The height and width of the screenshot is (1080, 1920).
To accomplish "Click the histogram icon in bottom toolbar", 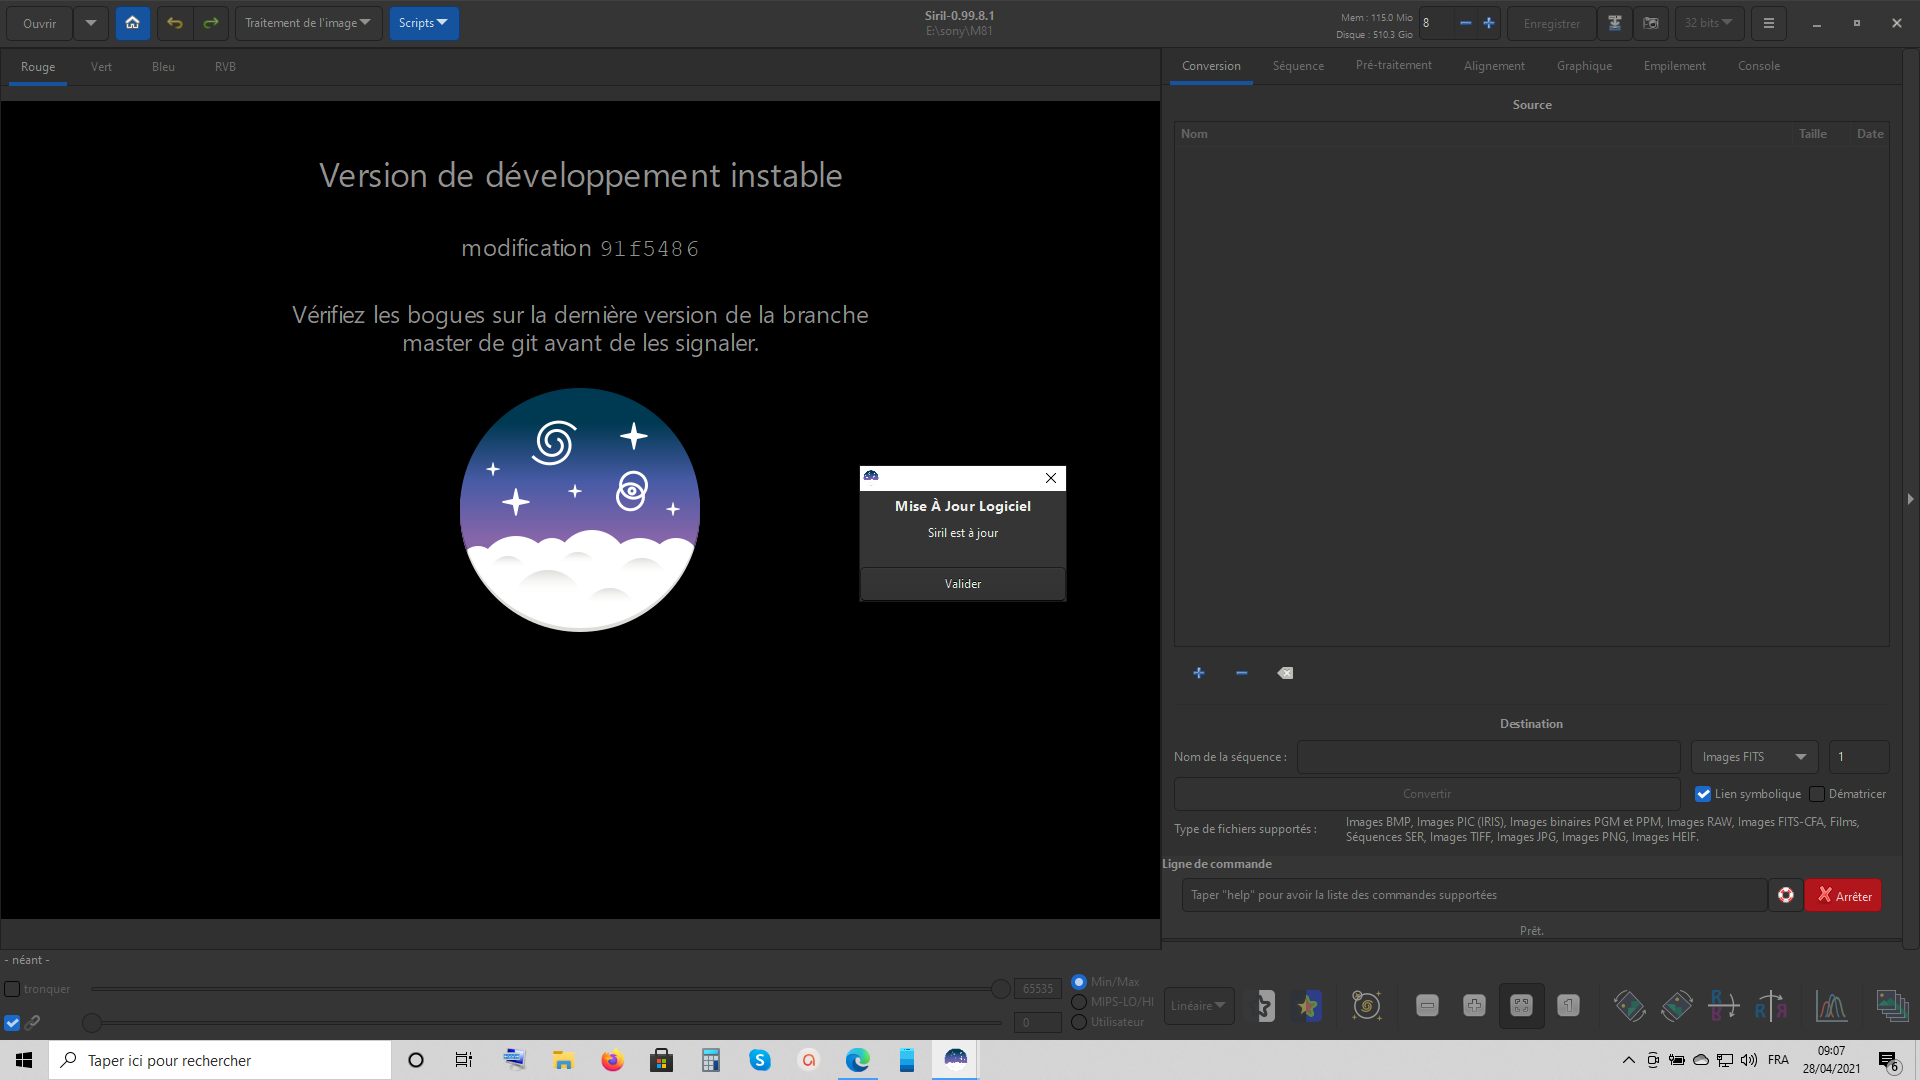I will click(1831, 1006).
